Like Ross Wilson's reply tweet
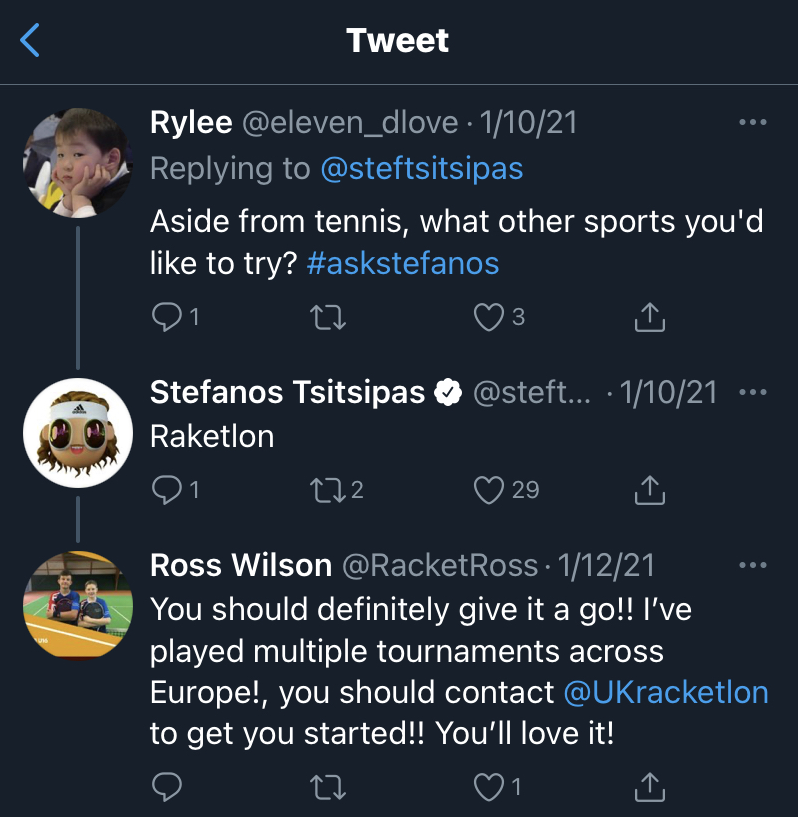Image resolution: width=798 pixels, height=817 pixels. click(x=488, y=787)
